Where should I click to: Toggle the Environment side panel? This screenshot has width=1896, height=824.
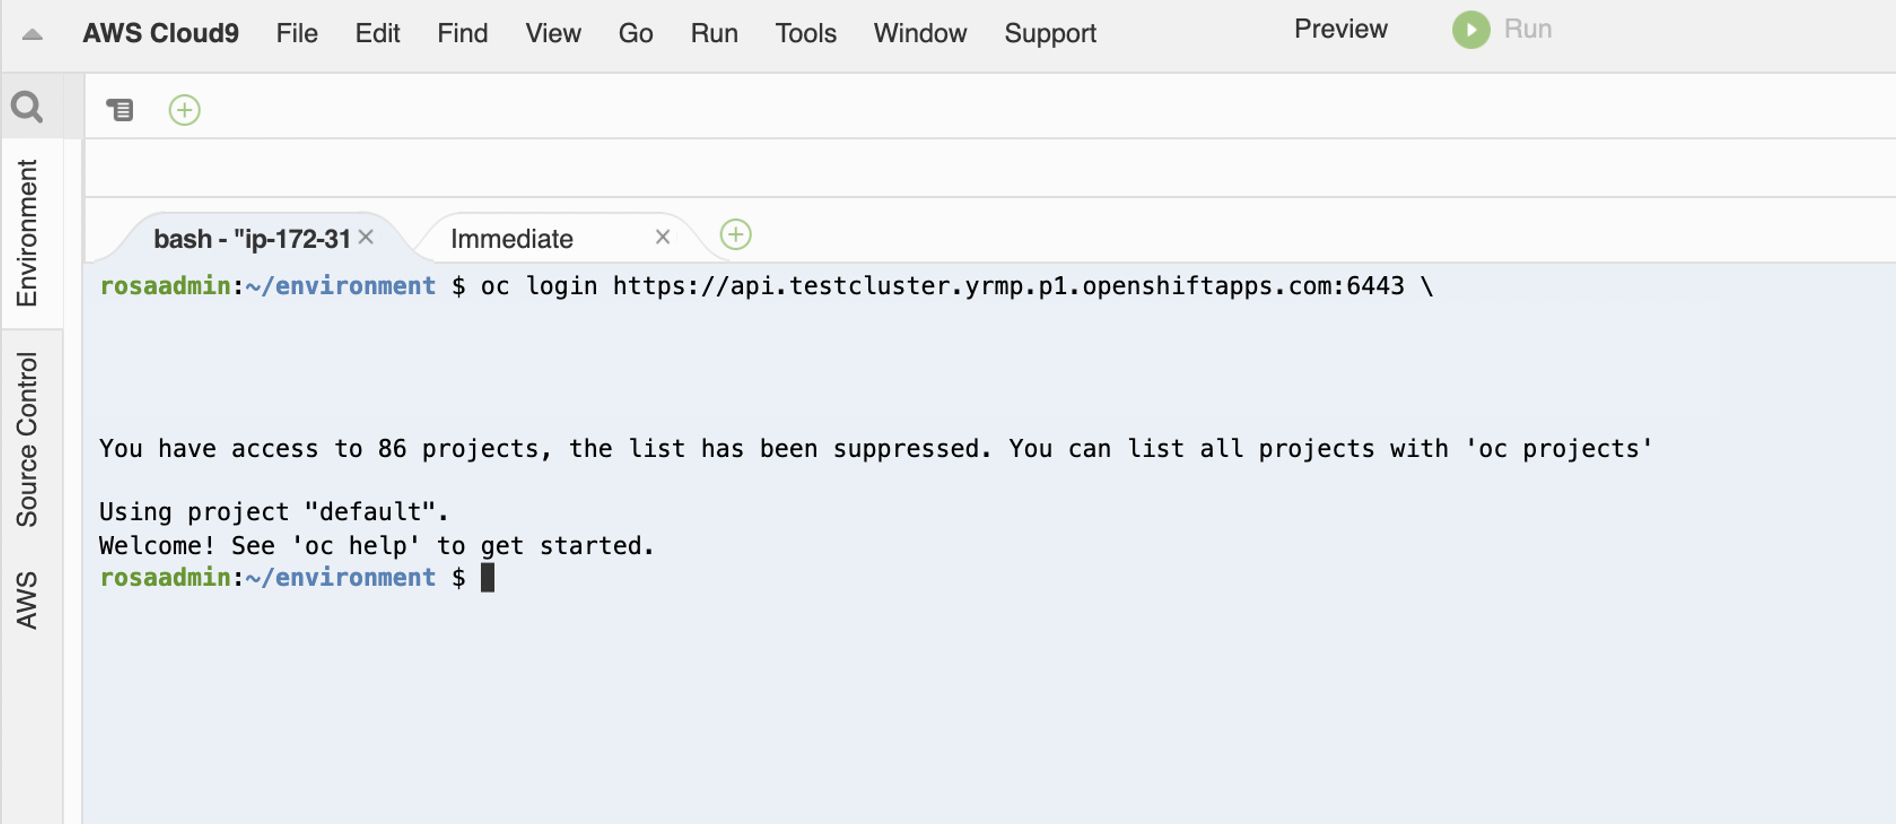(27, 233)
